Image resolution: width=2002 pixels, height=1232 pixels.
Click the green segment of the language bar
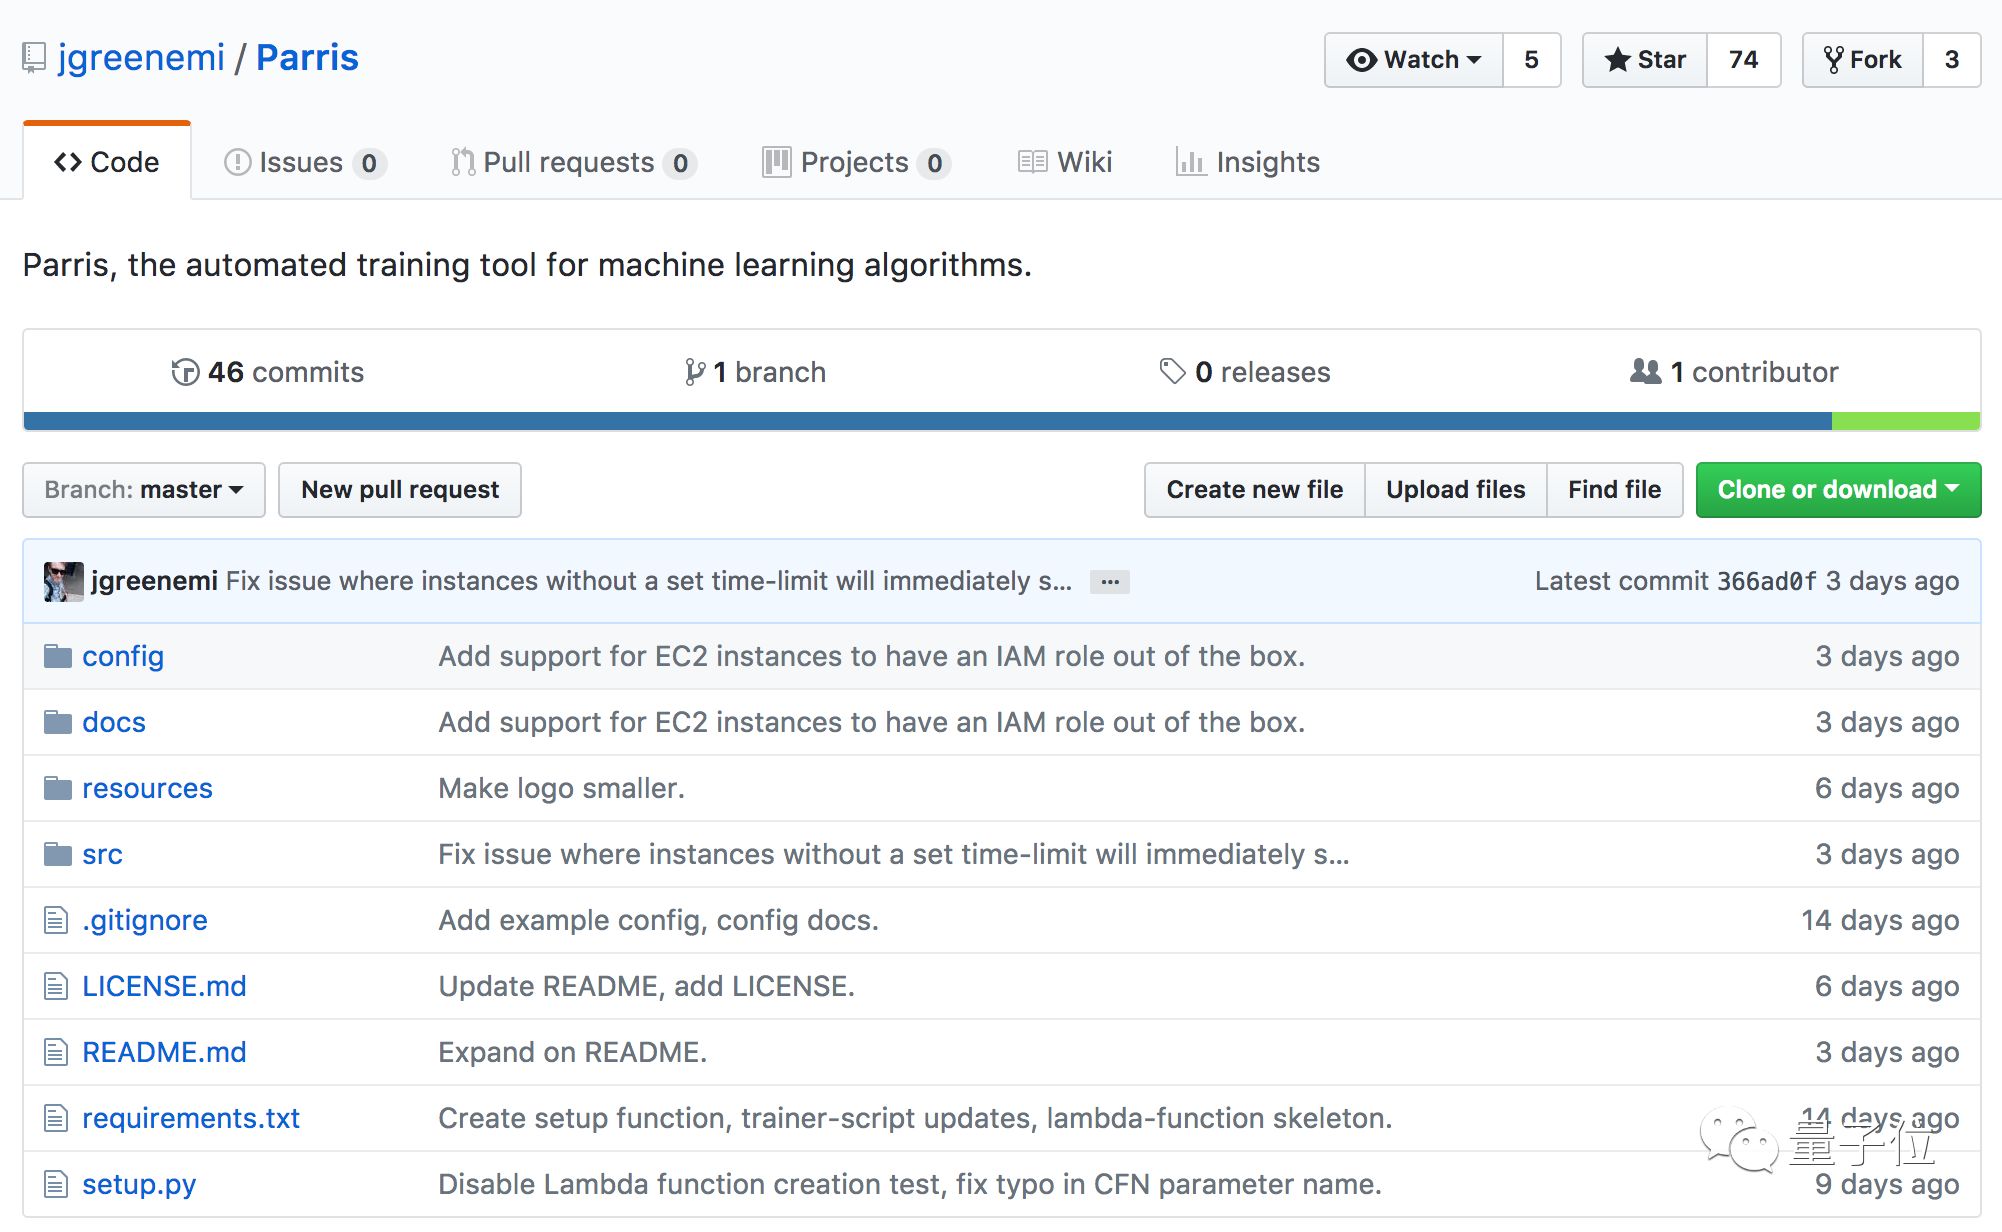[x=1905, y=421]
